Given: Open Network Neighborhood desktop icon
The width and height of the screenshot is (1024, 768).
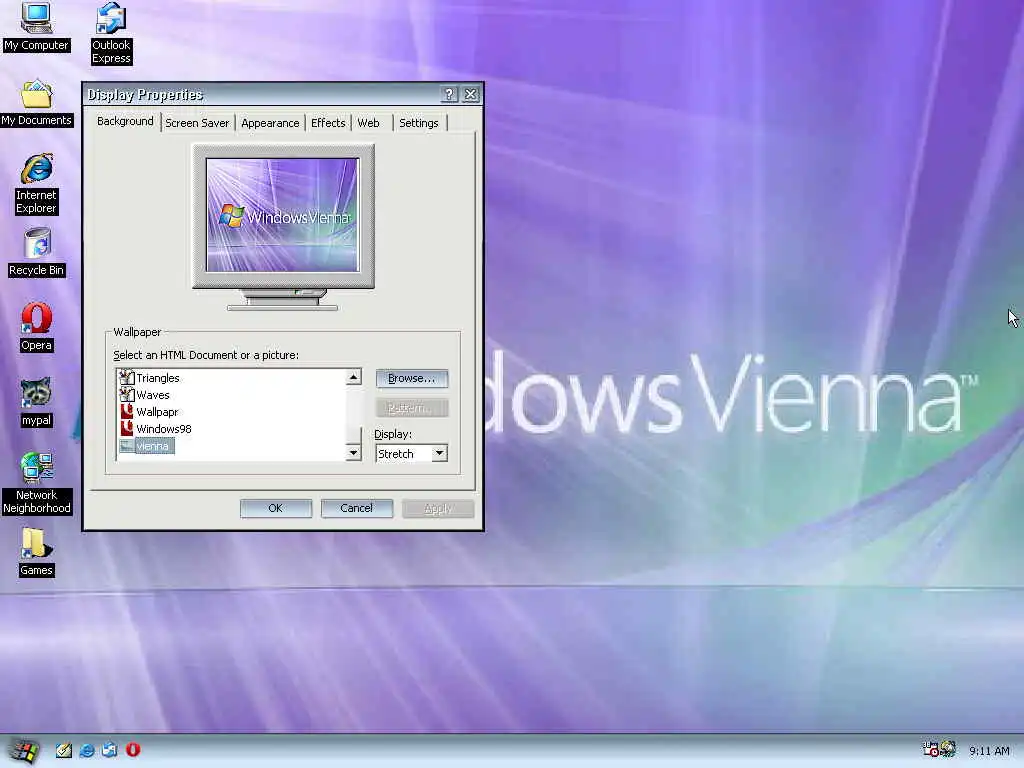Looking at the screenshot, I should pyautogui.click(x=36, y=483).
